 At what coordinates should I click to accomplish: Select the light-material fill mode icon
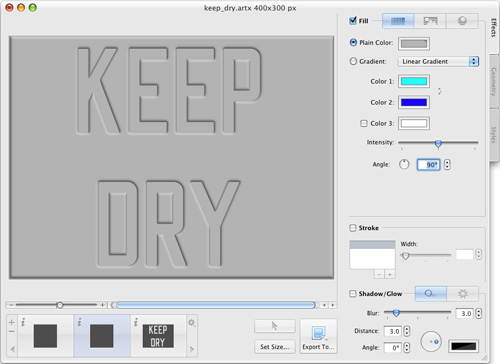coord(462,21)
